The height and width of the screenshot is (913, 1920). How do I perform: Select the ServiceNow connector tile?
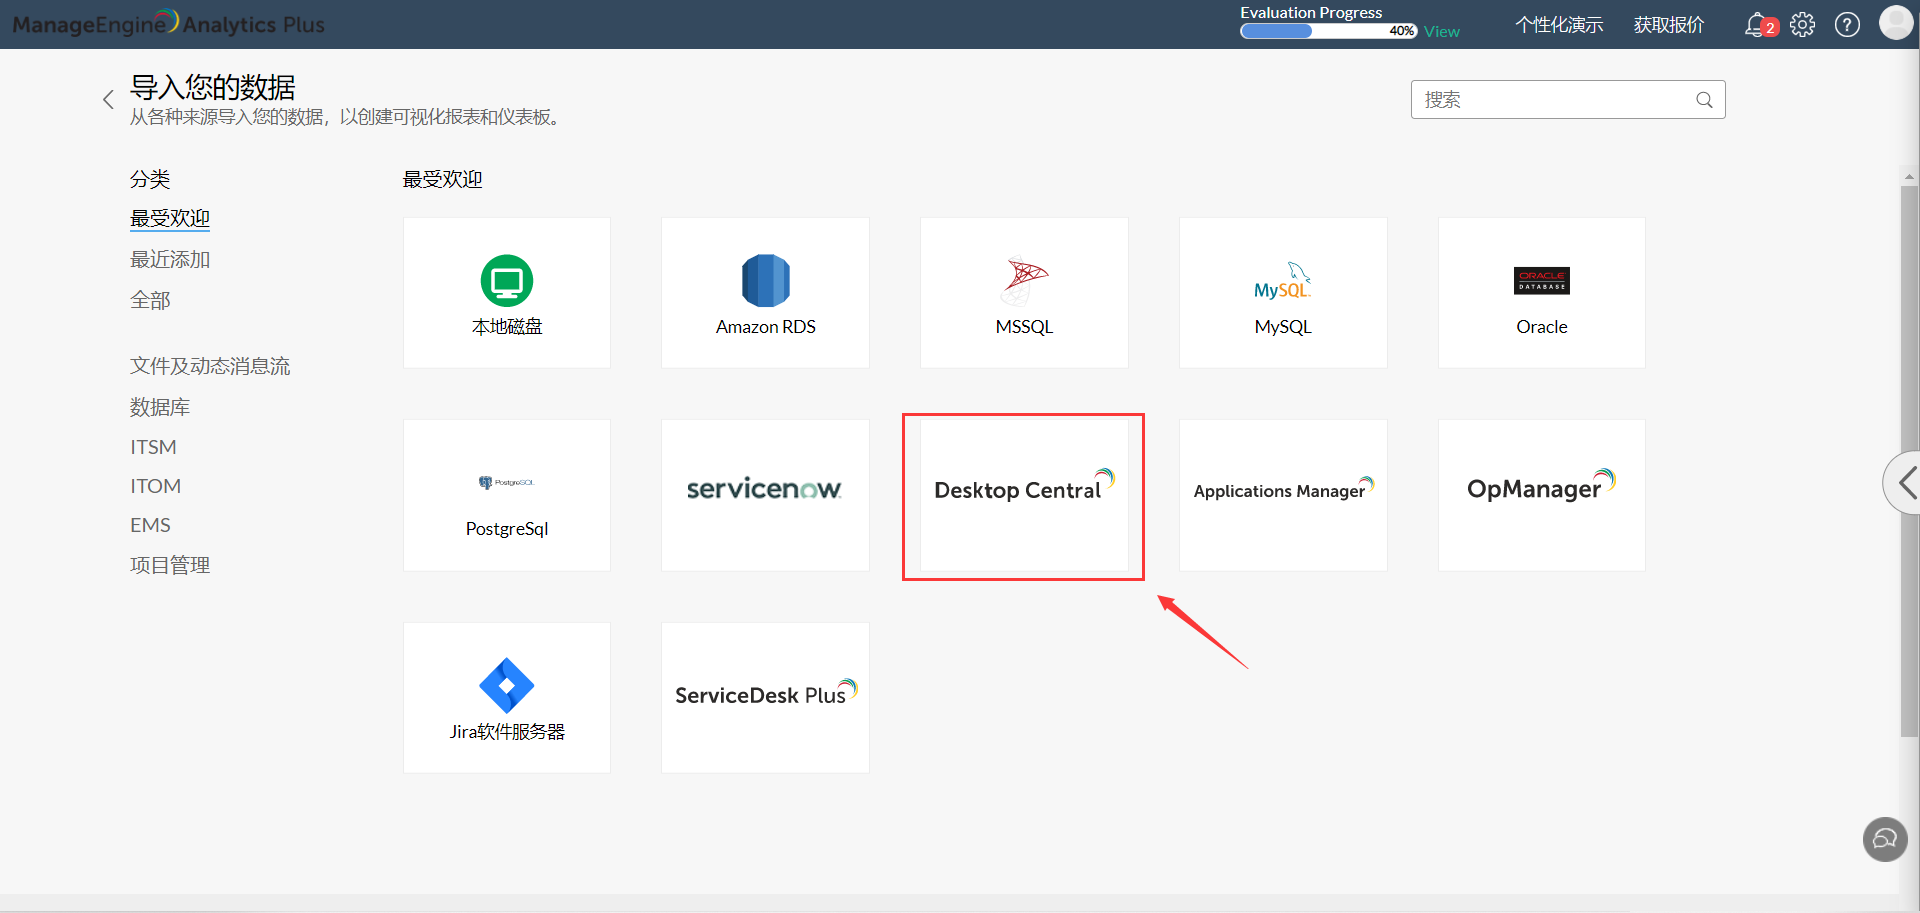point(765,495)
